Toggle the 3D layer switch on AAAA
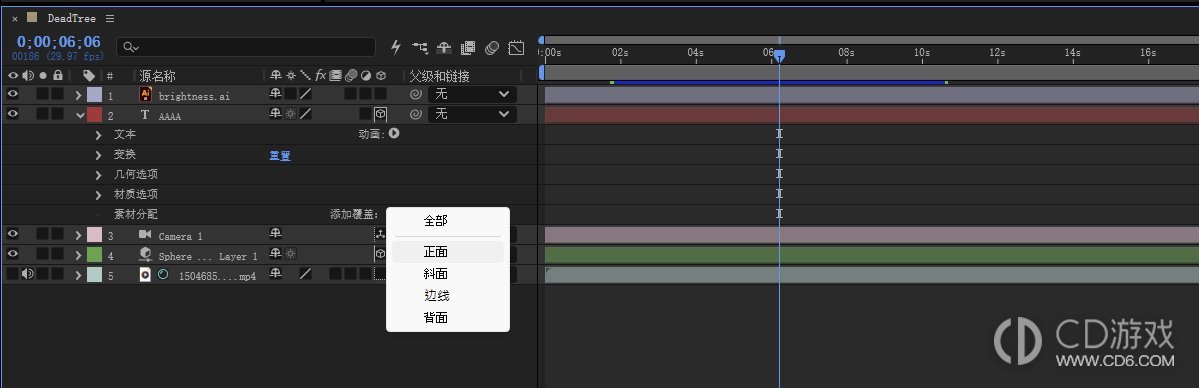1199x388 pixels. click(380, 115)
